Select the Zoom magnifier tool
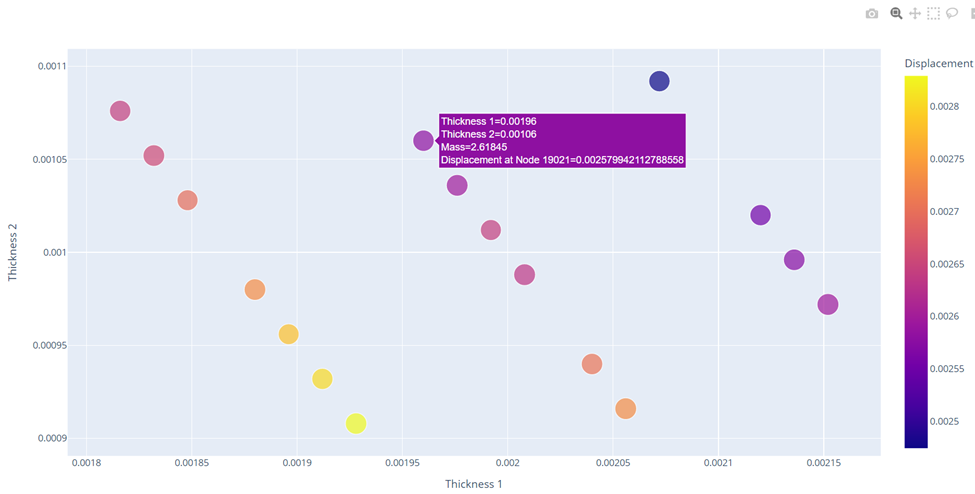Viewport: 975px width, 494px height. [896, 14]
